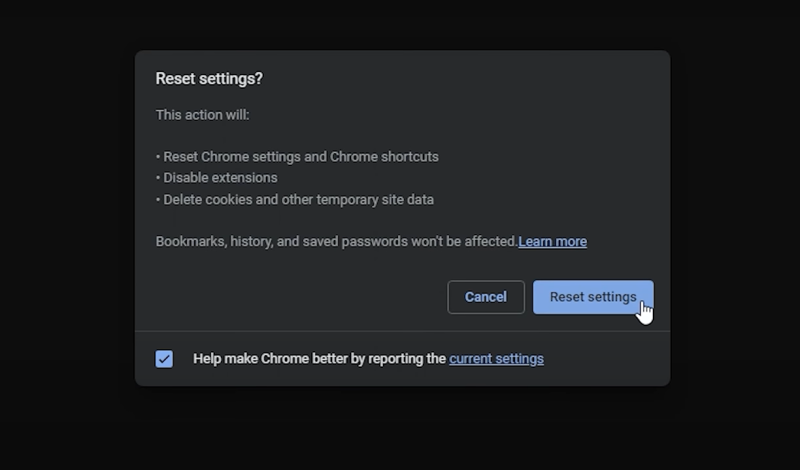Click 'Bookmarks, history, and saved passwords' sentence
Image resolution: width=800 pixels, height=470 pixels.
[337, 241]
